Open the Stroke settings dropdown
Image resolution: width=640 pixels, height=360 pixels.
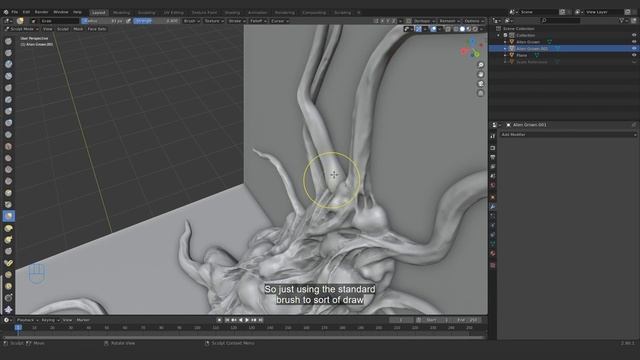pyautogui.click(x=237, y=21)
